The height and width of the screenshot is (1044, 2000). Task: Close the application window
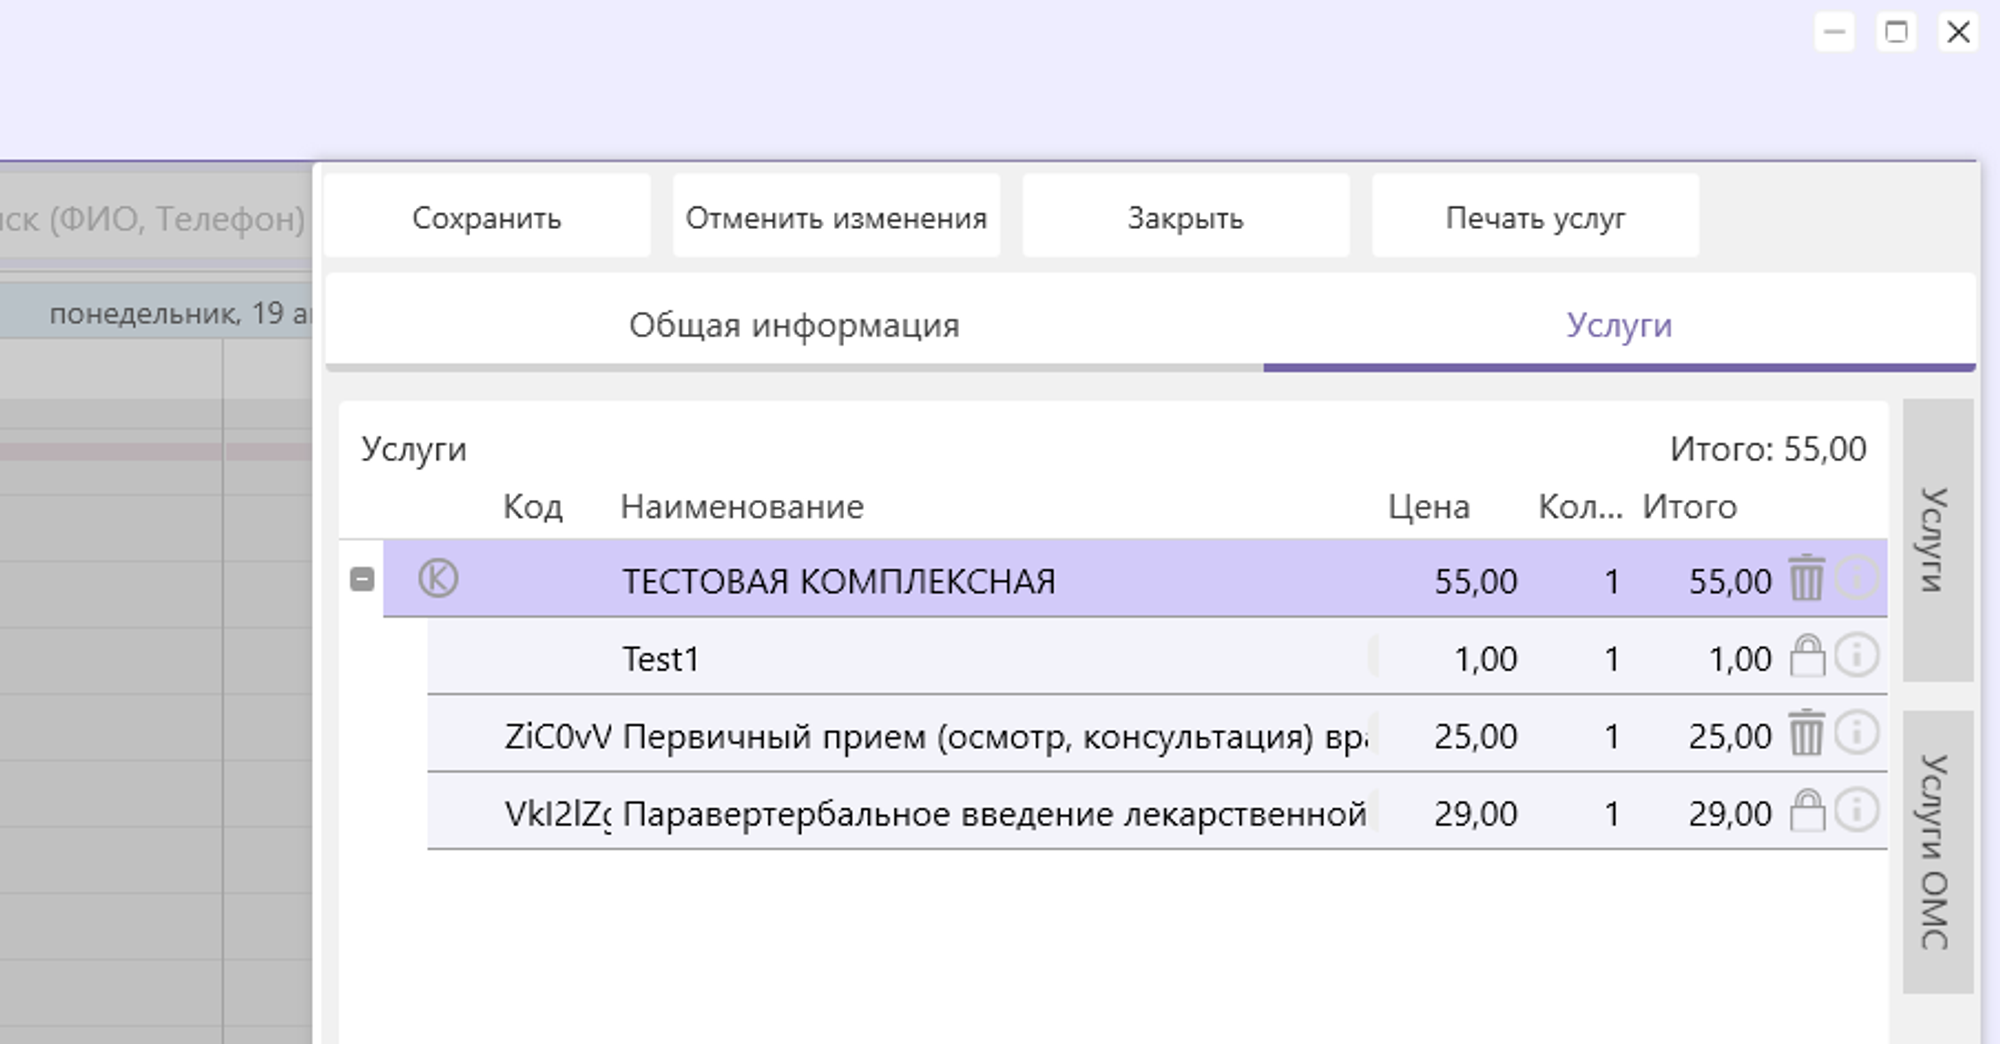point(1958,32)
